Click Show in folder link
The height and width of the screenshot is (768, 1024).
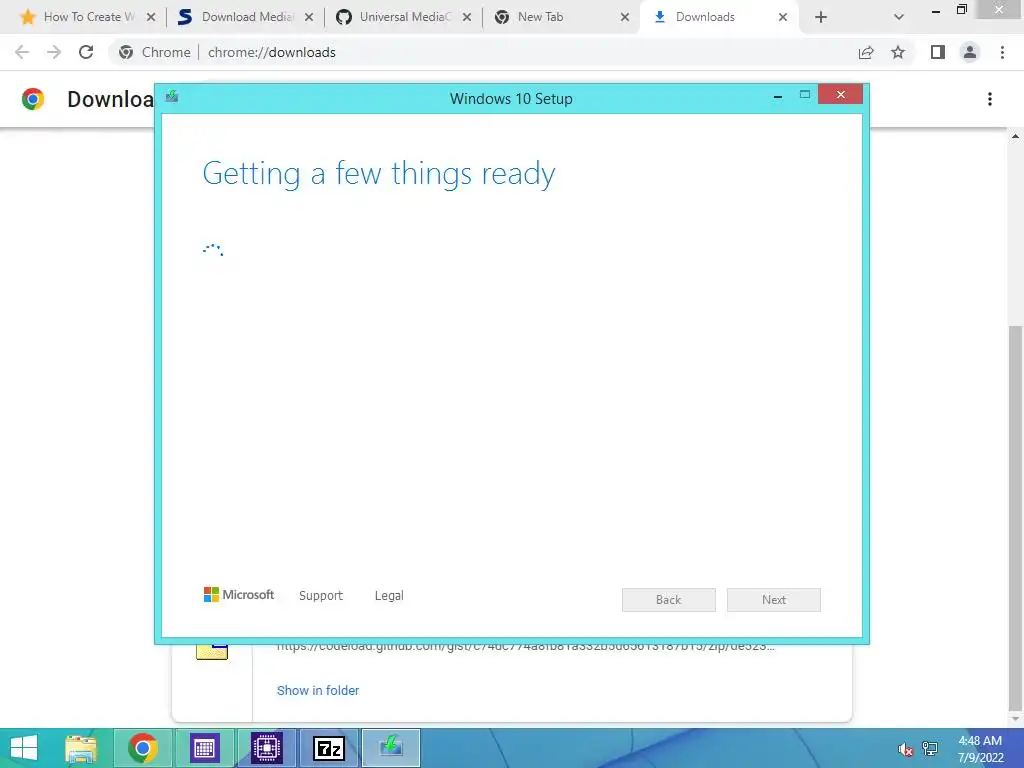(x=318, y=690)
